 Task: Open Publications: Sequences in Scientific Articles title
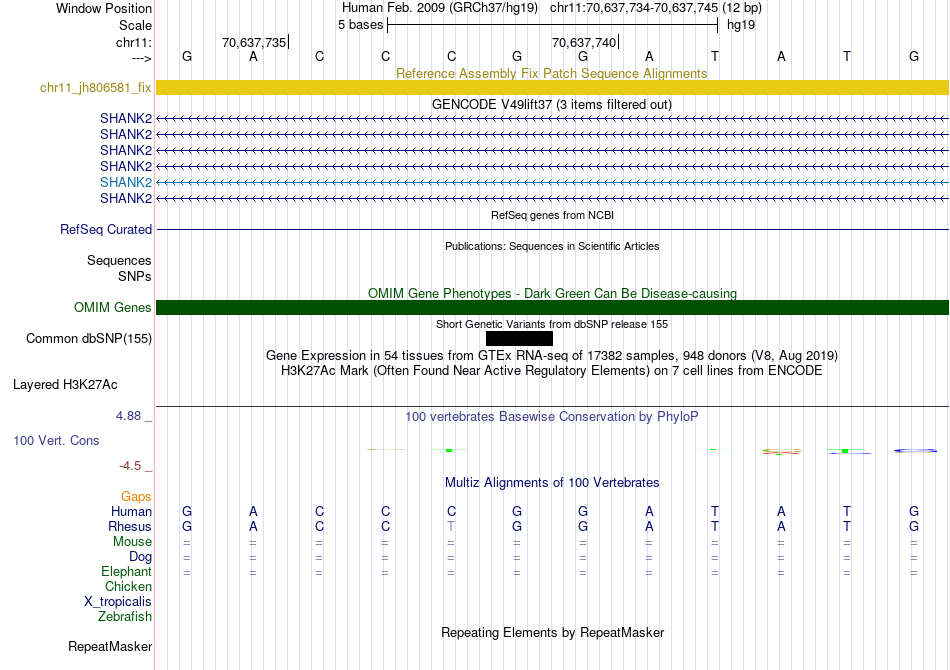[552, 246]
